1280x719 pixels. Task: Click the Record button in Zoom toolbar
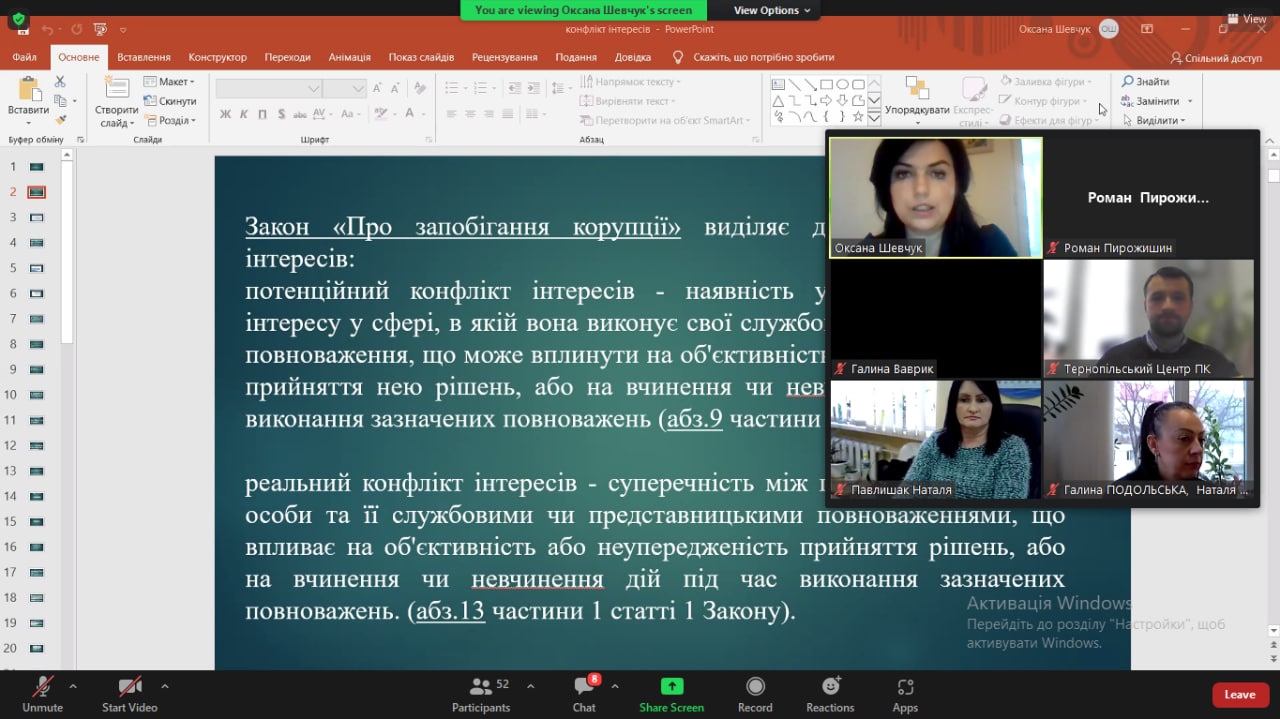[755, 694]
